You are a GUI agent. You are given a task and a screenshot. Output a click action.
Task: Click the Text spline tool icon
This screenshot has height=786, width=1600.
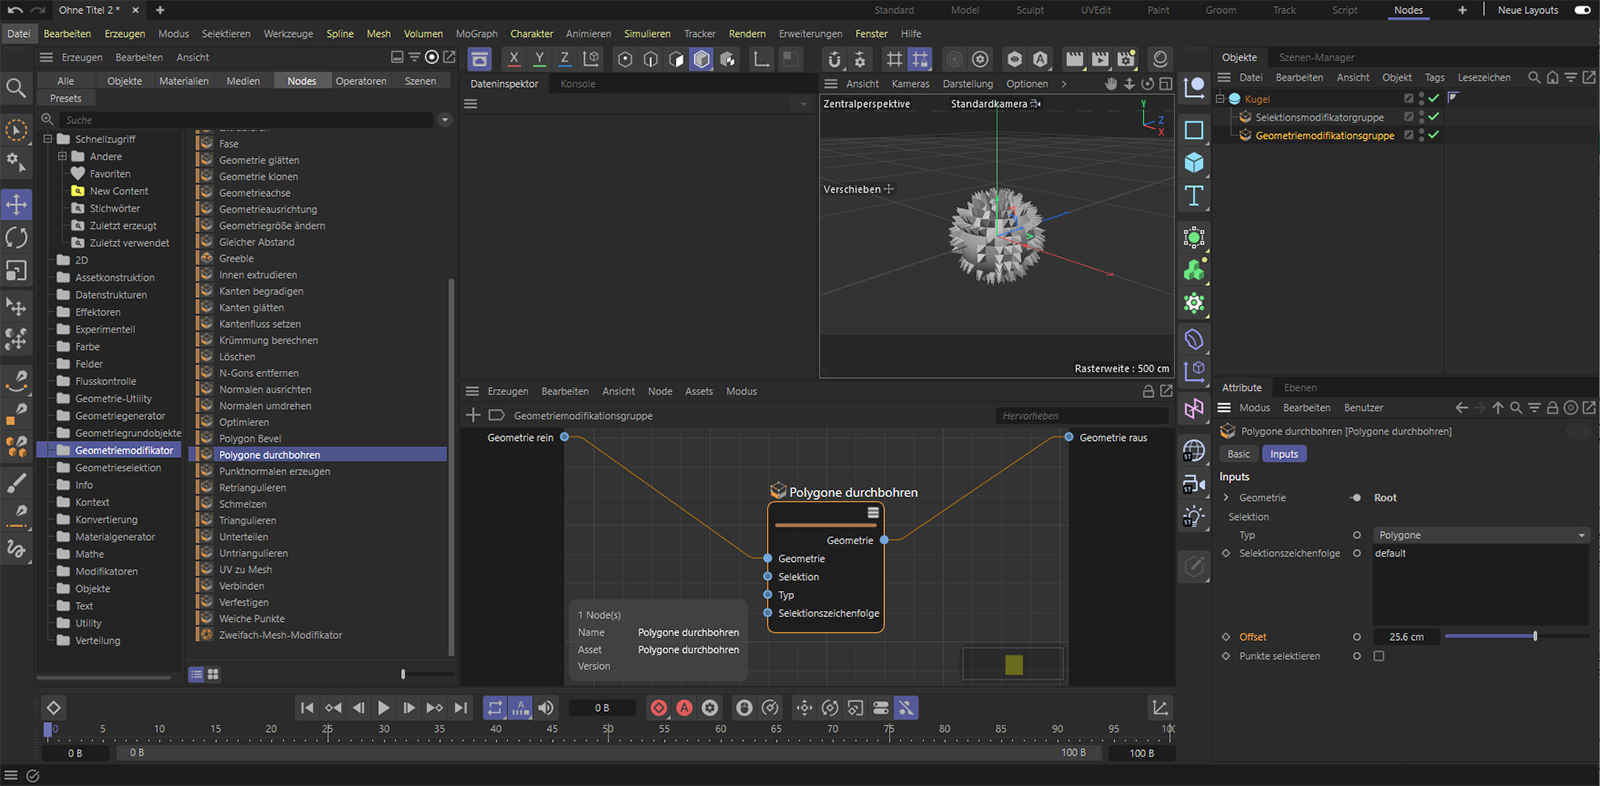click(1194, 196)
